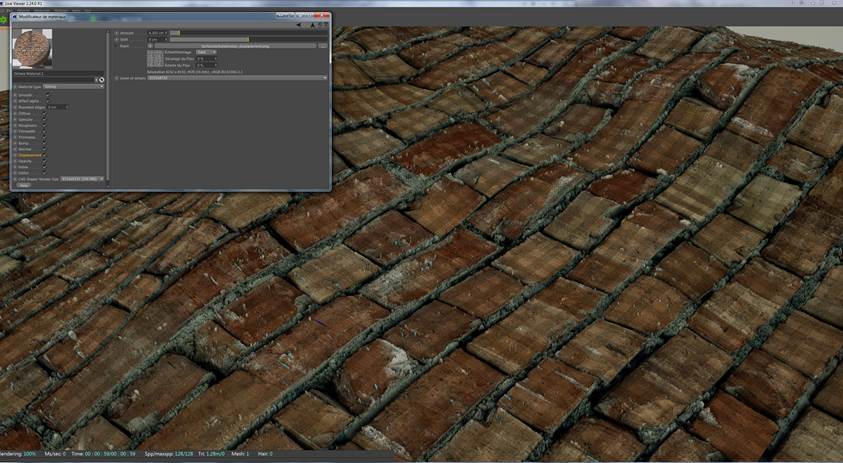The height and width of the screenshot is (463, 843).
Task: Click the Rounded edges value field
Action: click(56, 107)
